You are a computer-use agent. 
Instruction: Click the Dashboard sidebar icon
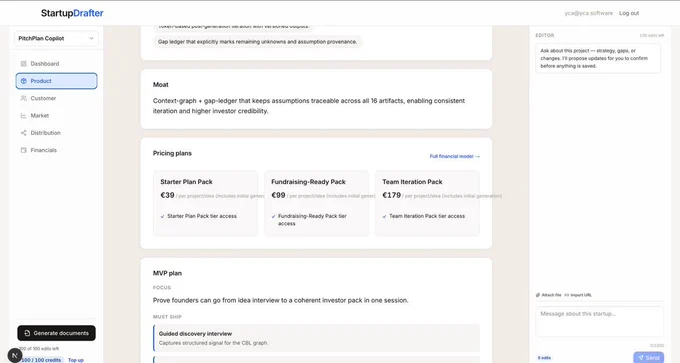tap(23, 64)
